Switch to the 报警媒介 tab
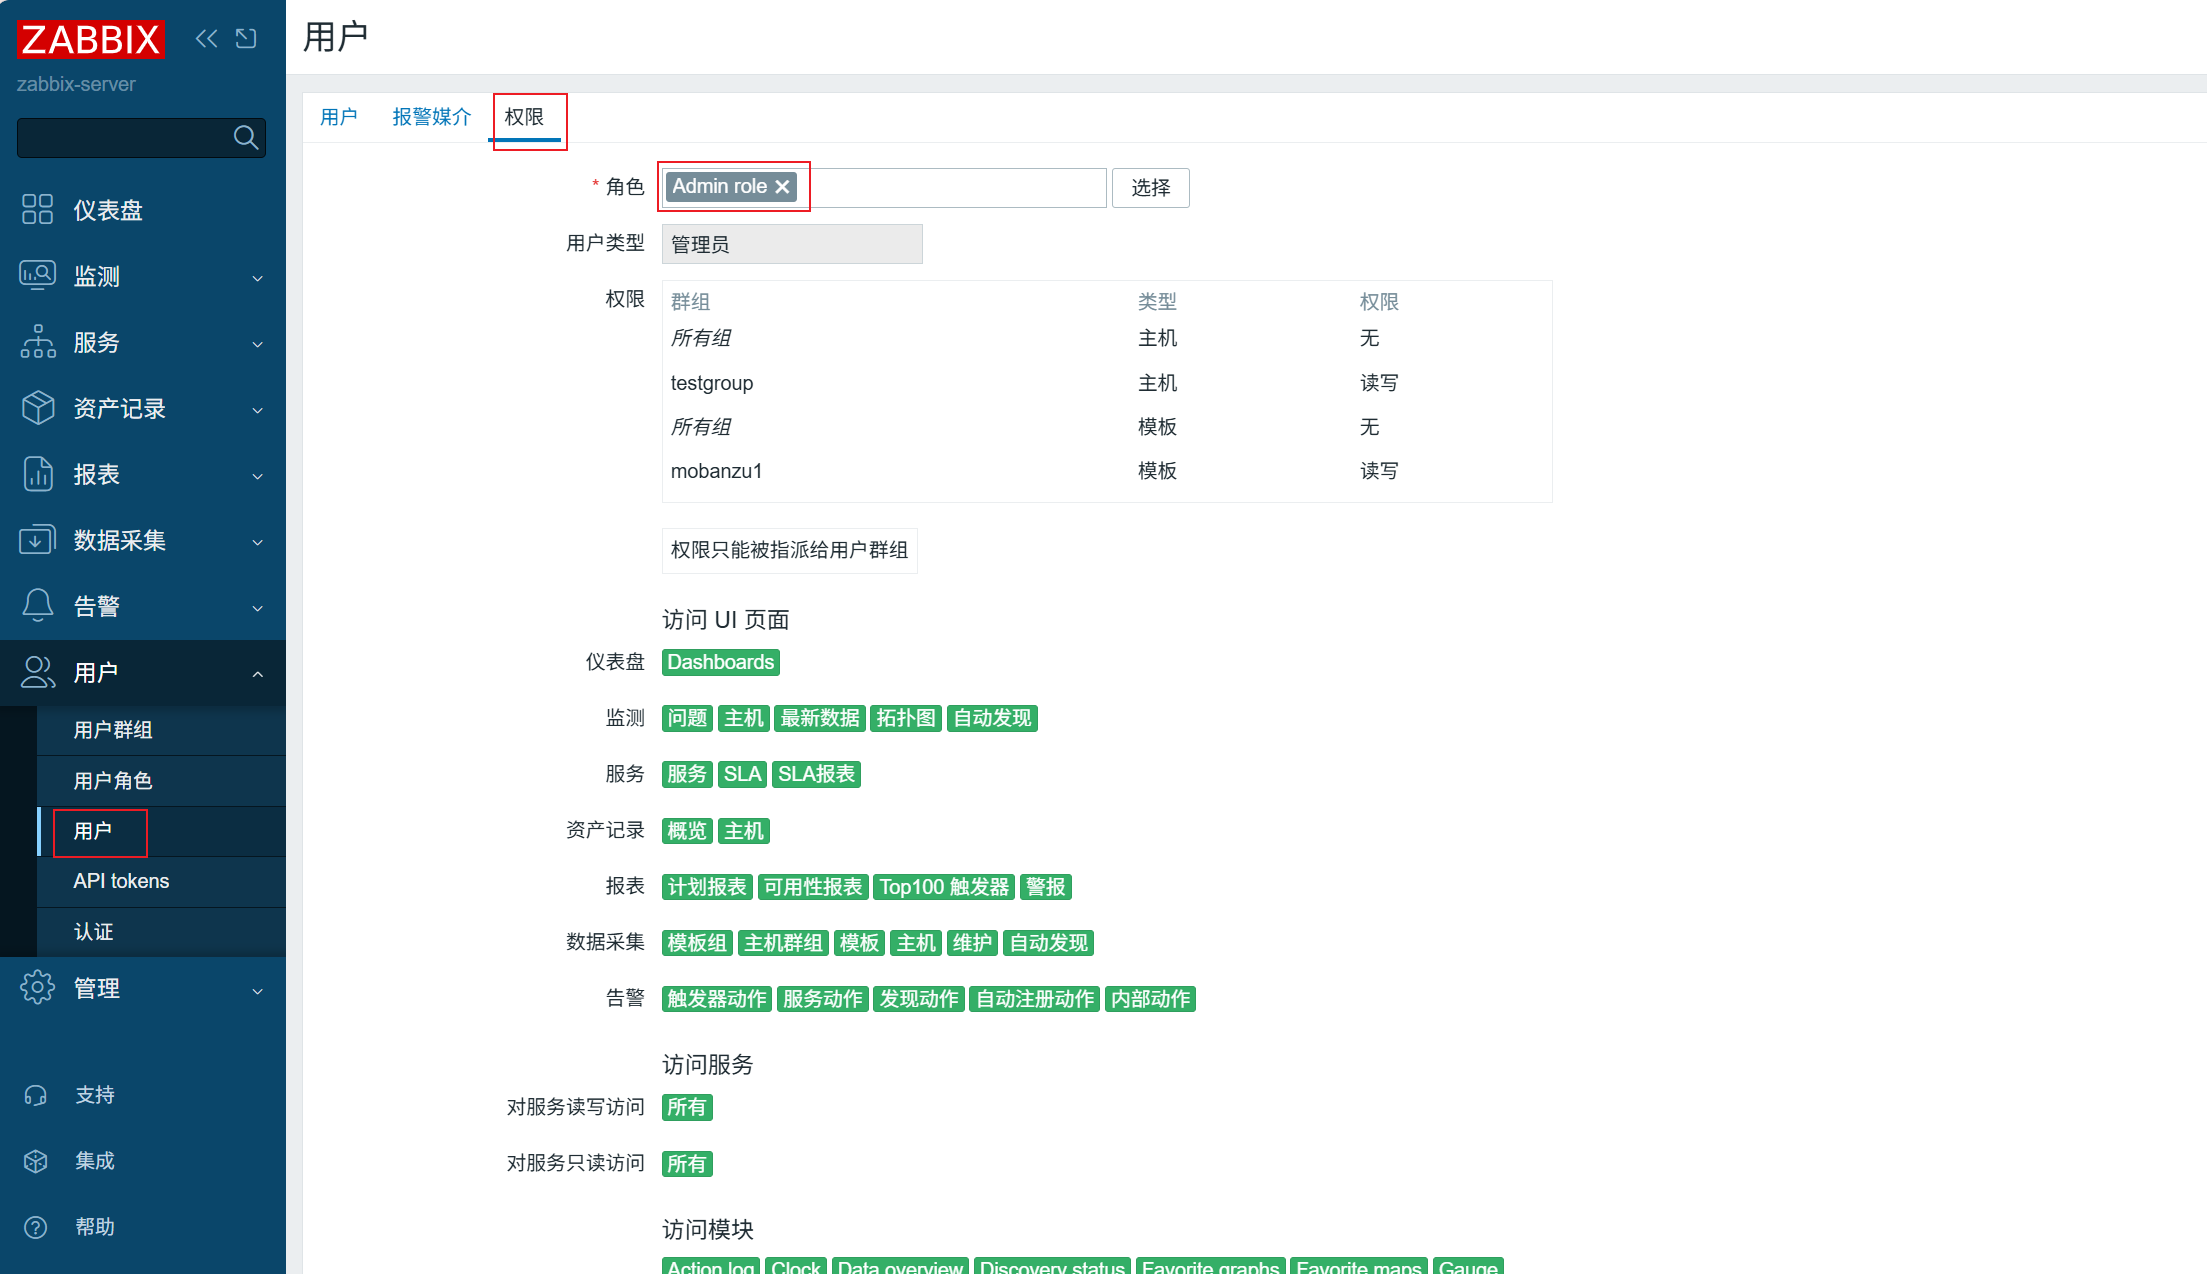This screenshot has height=1274, width=2207. tap(431, 117)
